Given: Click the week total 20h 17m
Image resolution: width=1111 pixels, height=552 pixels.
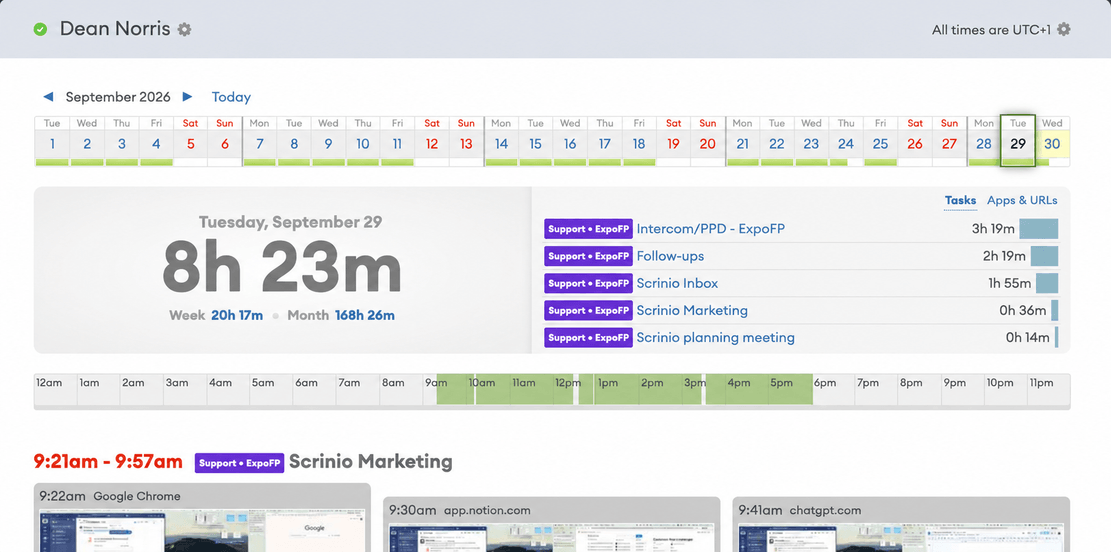Looking at the screenshot, I should pyautogui.click(x=237, y=315).
